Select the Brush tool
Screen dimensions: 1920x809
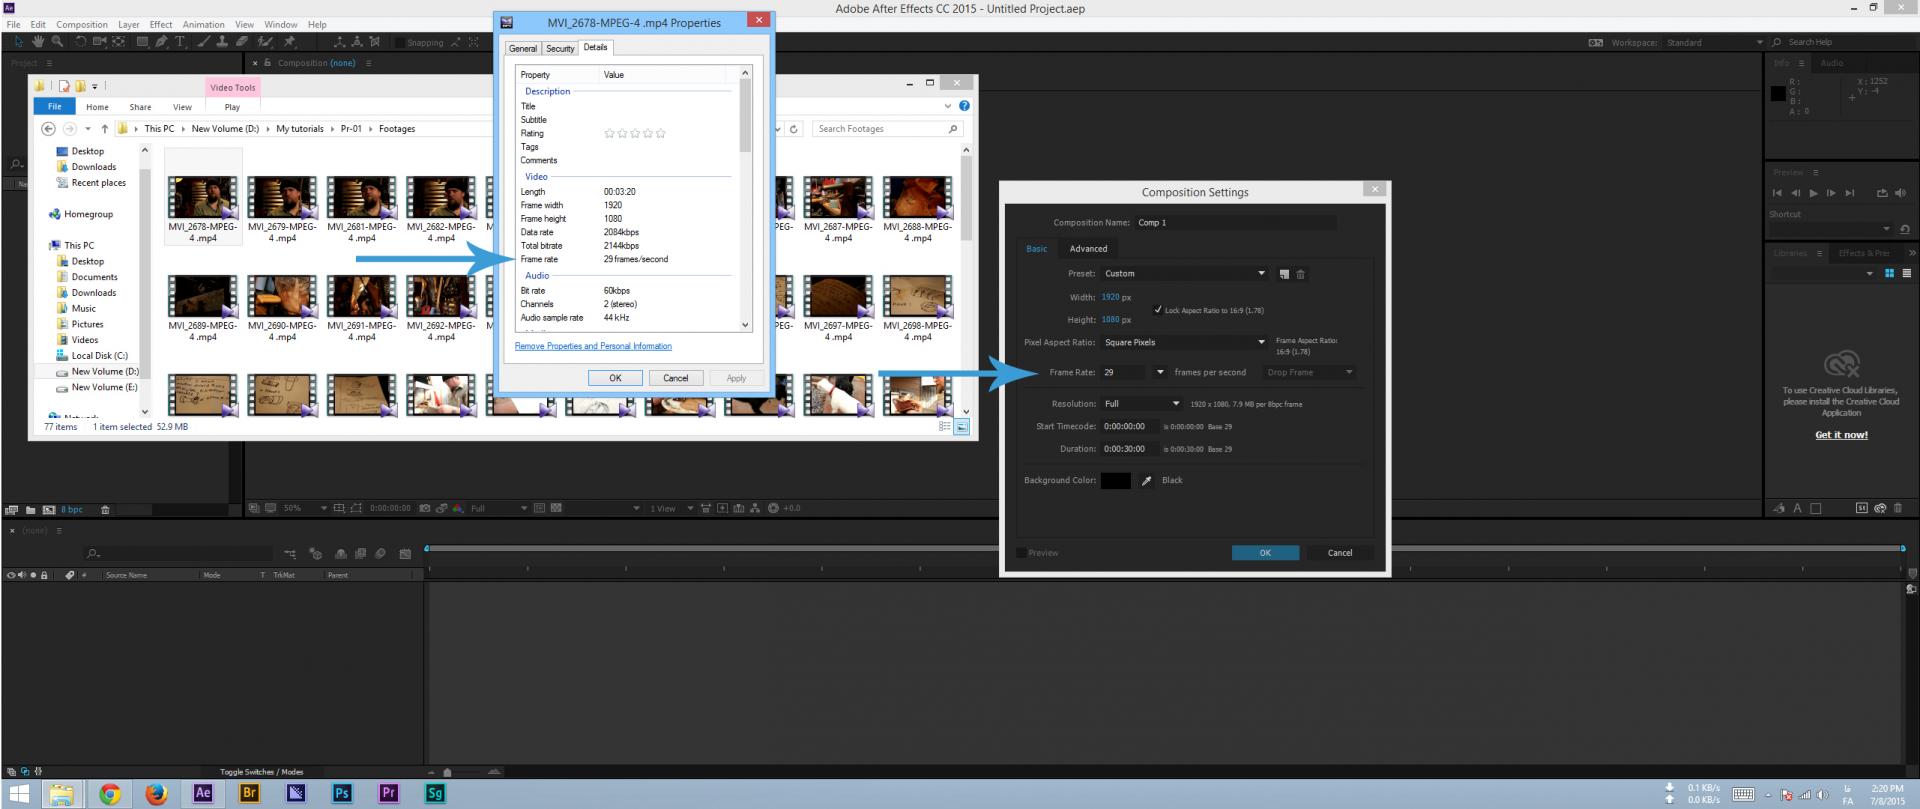(x=204, y=42)
